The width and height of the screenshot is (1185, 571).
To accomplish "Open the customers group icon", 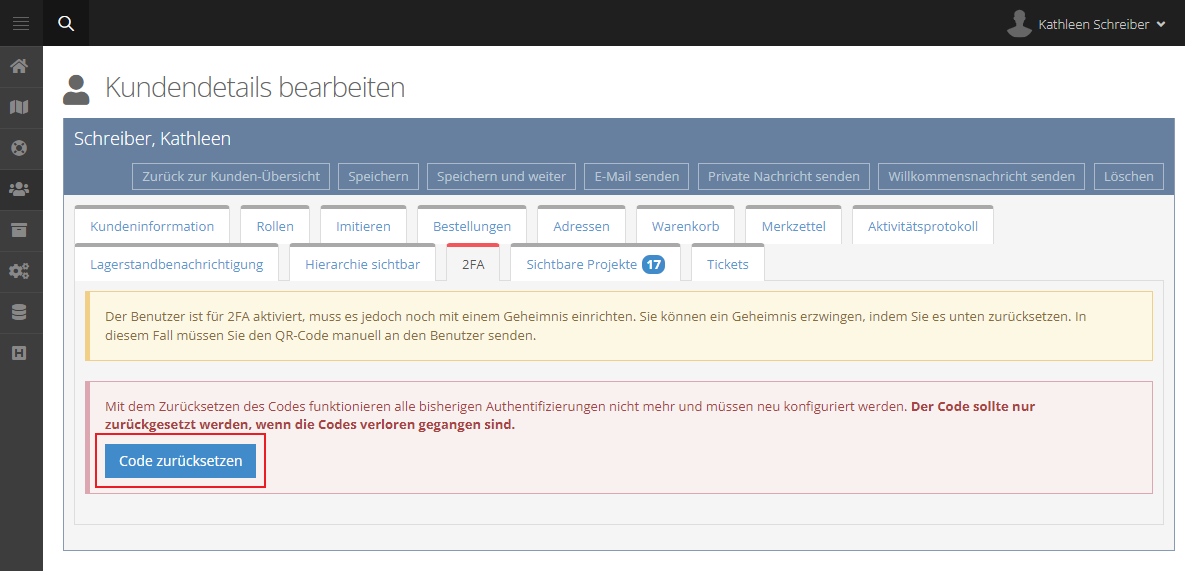I will pos(20,189).
